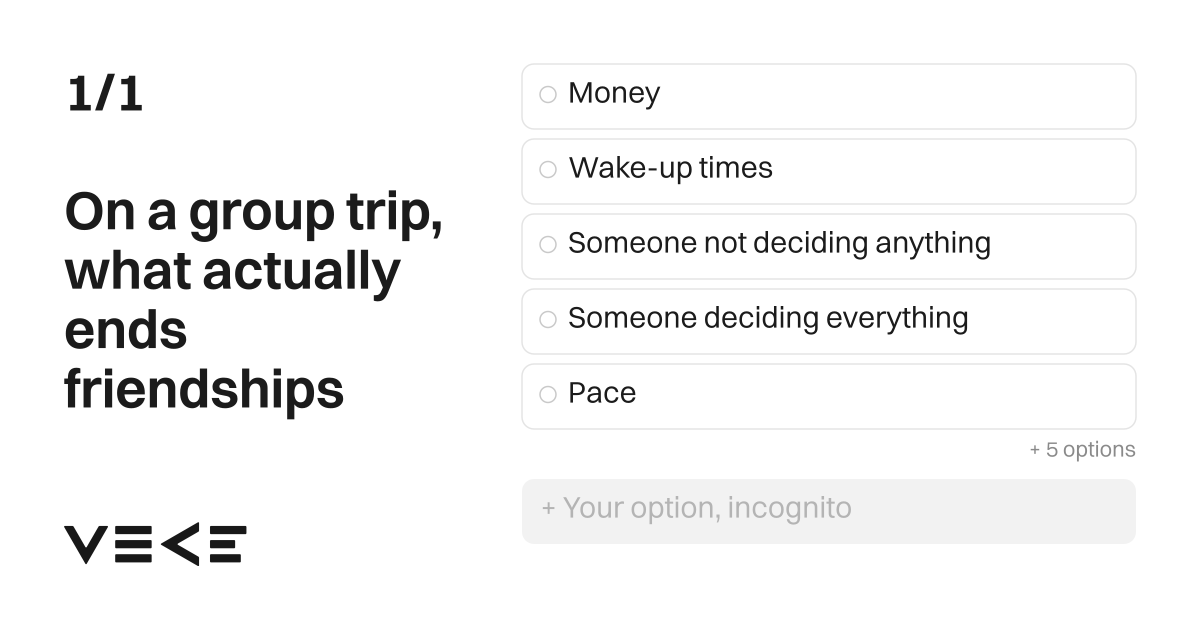Mark the Pace radio button
Screen dimensions: 1200x630
[x=548, y=395]
